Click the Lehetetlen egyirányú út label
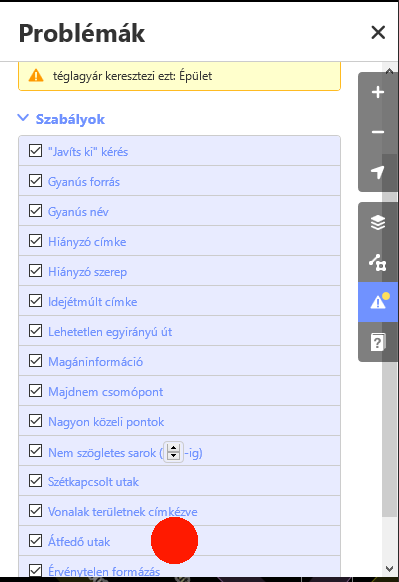 110,331
